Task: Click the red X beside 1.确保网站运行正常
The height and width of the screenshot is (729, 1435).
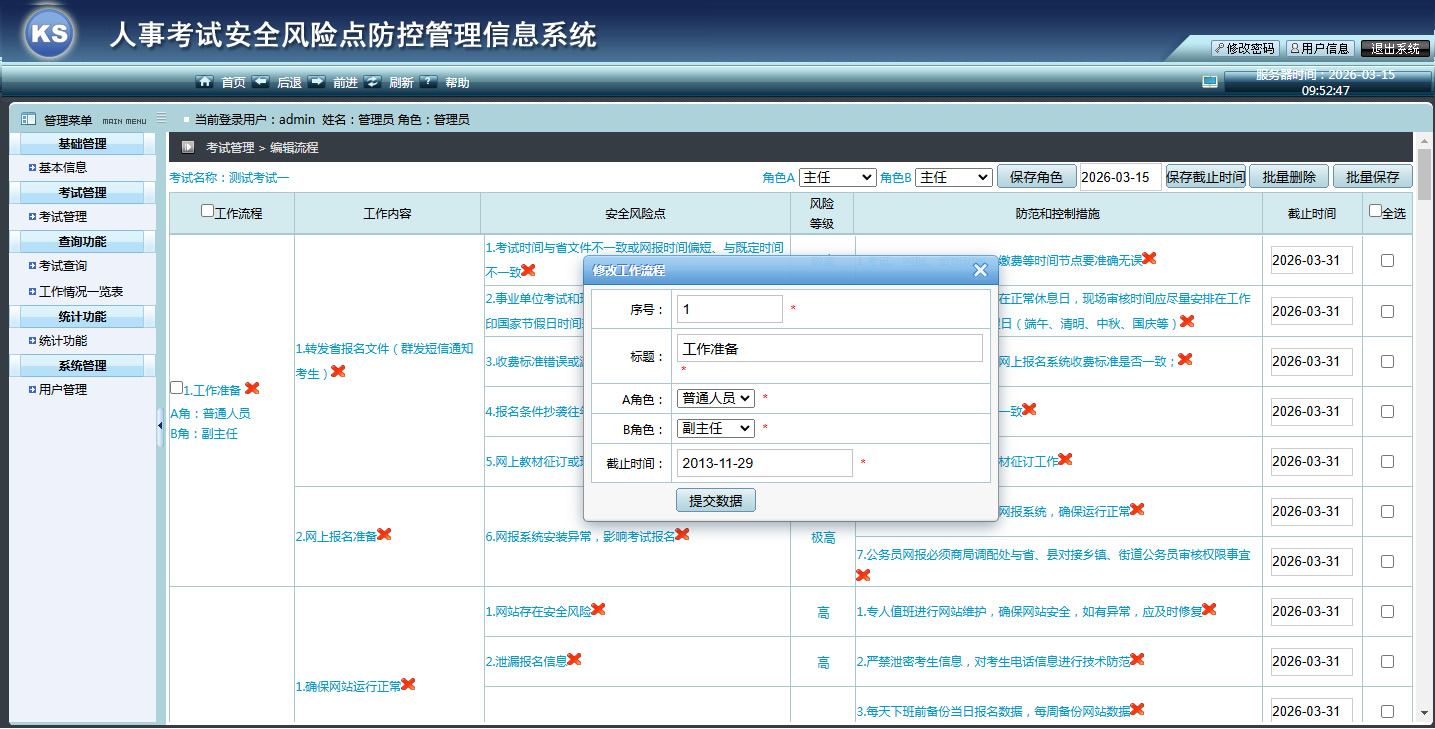Action: tap(408, 685)
